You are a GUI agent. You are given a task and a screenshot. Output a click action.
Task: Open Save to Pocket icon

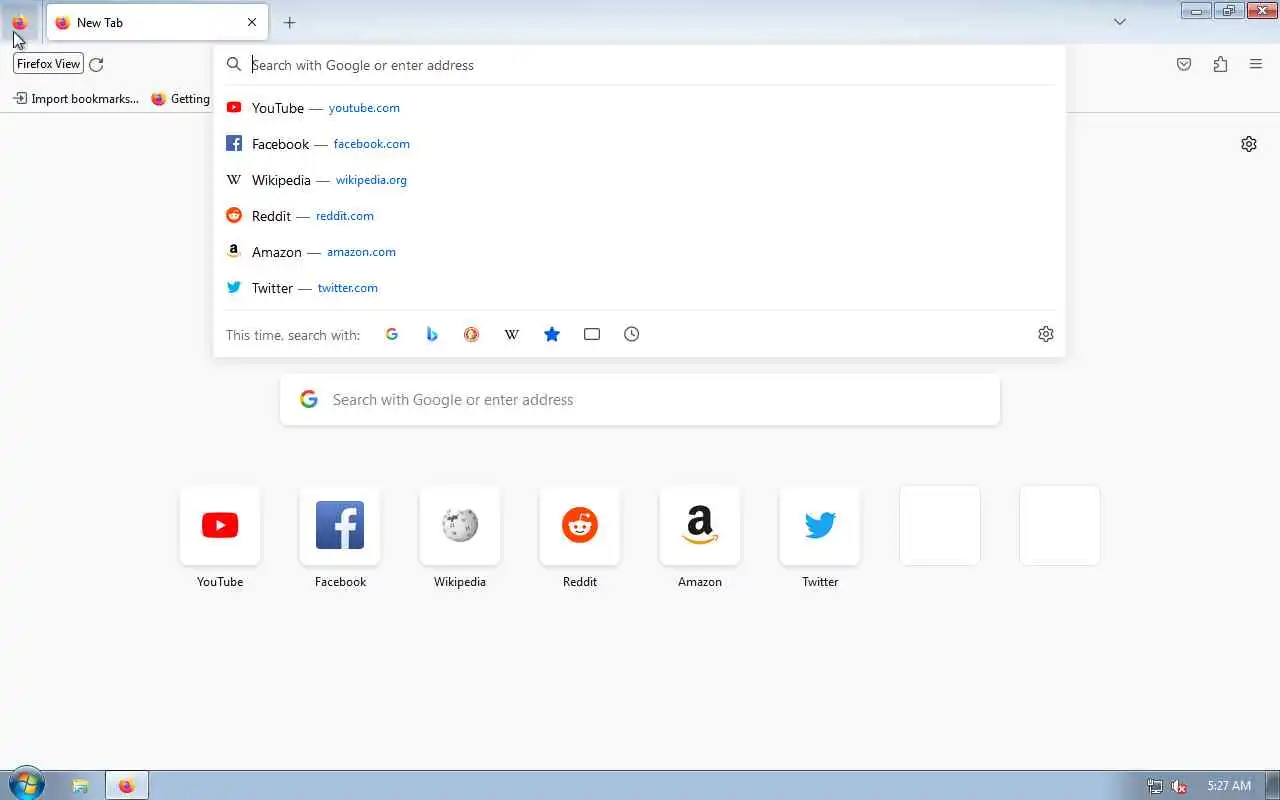point(1184,65)
